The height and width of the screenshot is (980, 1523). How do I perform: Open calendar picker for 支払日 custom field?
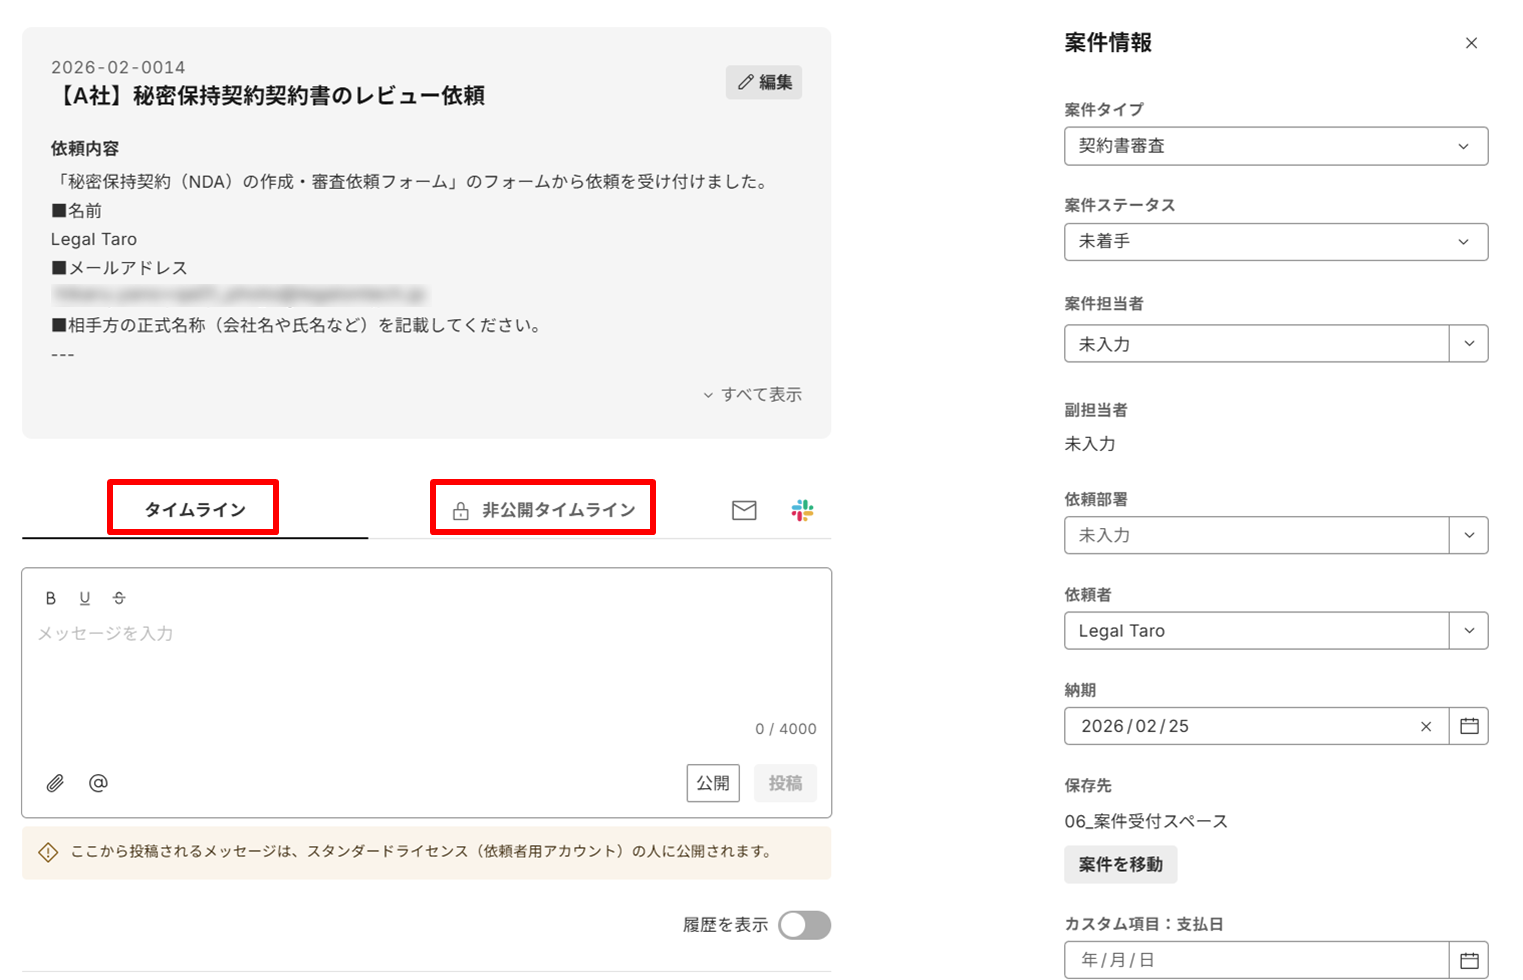(1469, 960)
